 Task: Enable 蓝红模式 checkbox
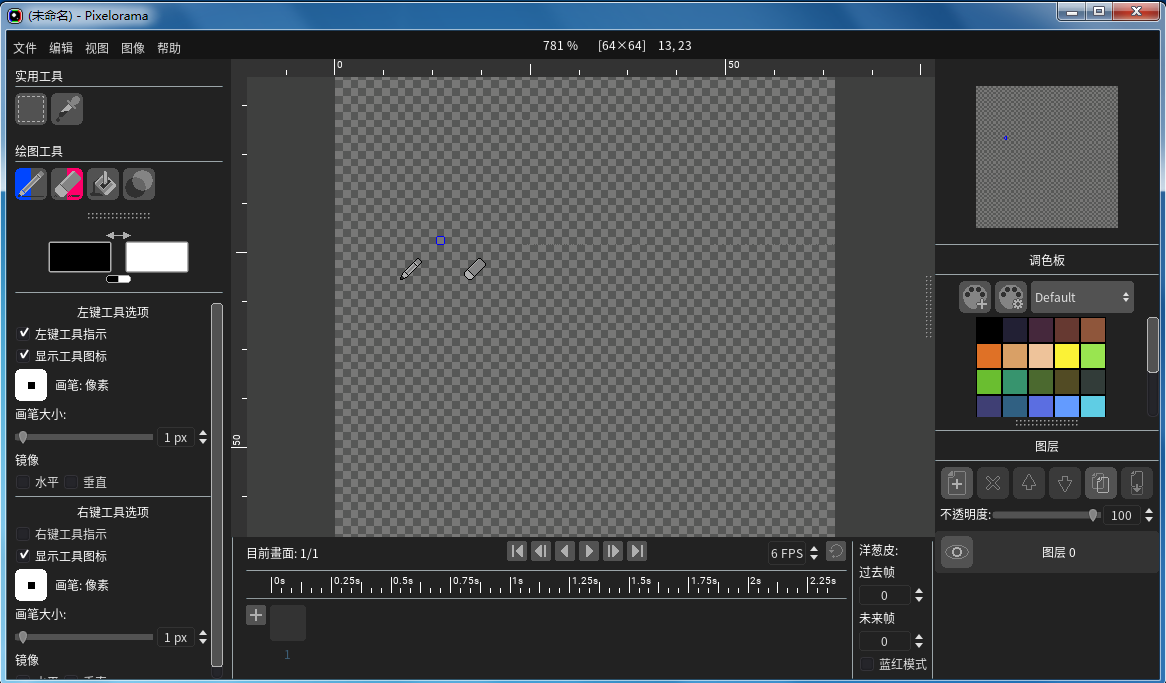(866, 664)
